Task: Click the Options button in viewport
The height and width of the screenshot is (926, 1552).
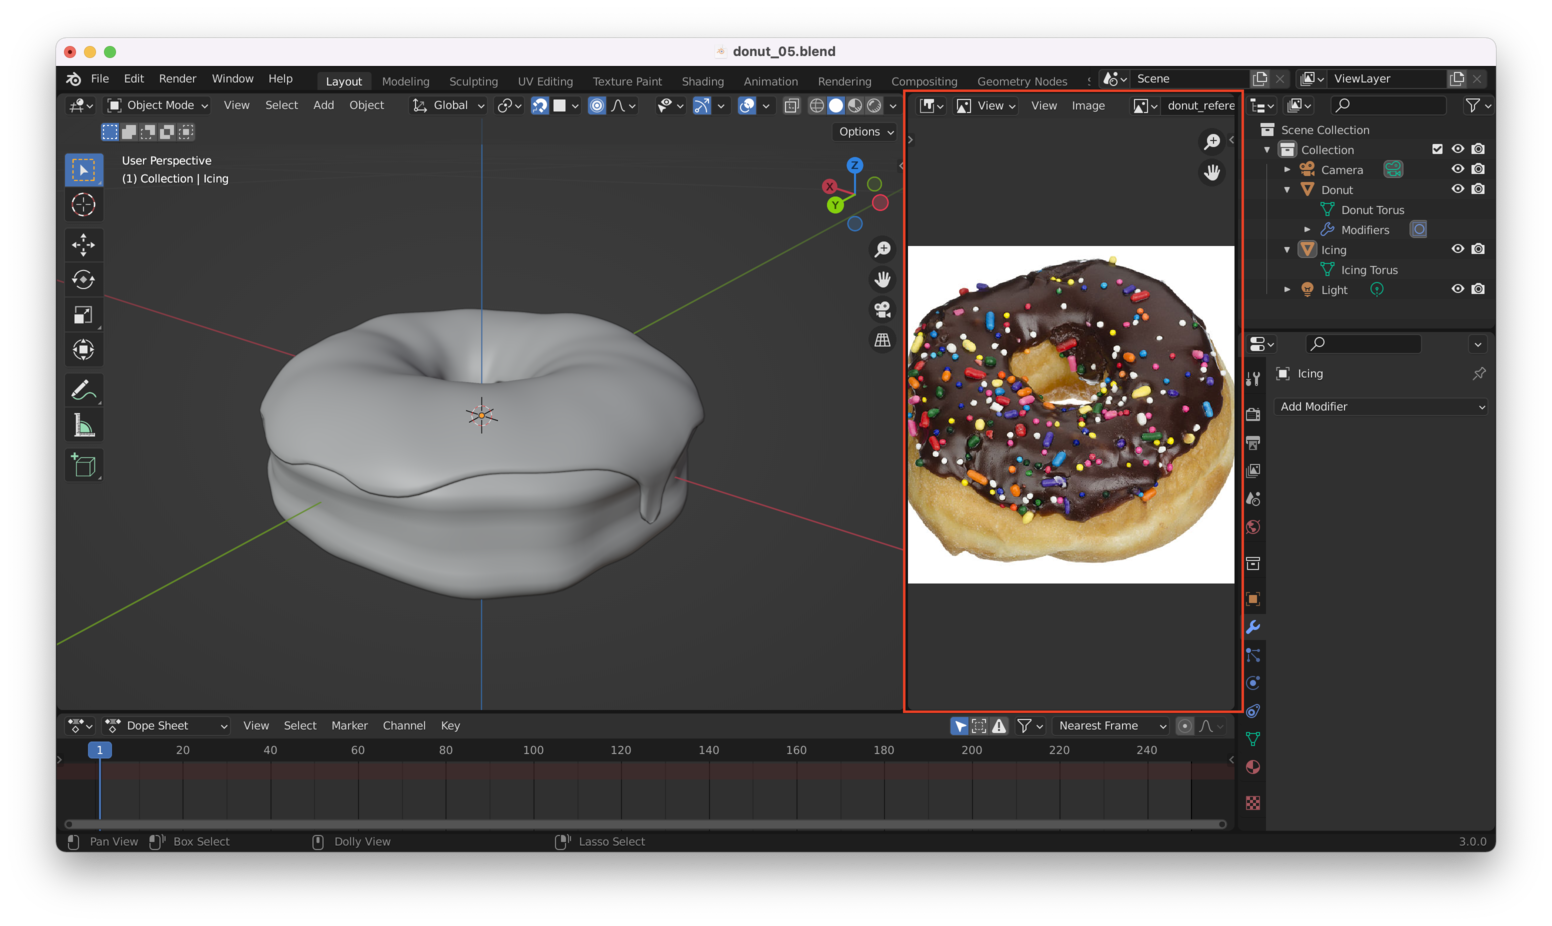Action: pyautogui.click(x=866, y=132)
